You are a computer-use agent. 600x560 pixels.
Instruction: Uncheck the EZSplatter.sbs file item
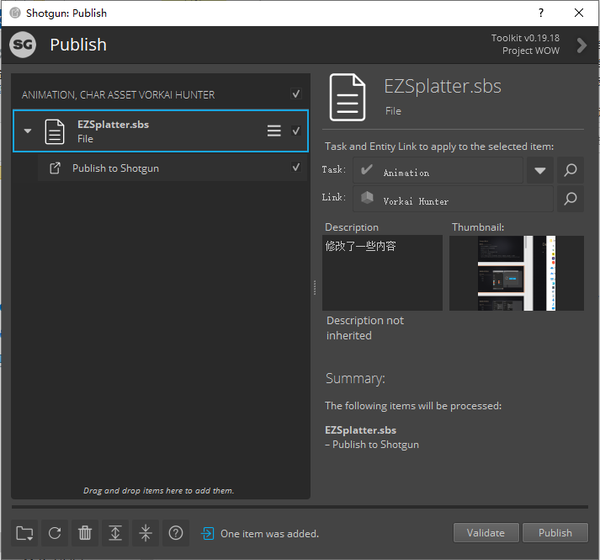296,131
